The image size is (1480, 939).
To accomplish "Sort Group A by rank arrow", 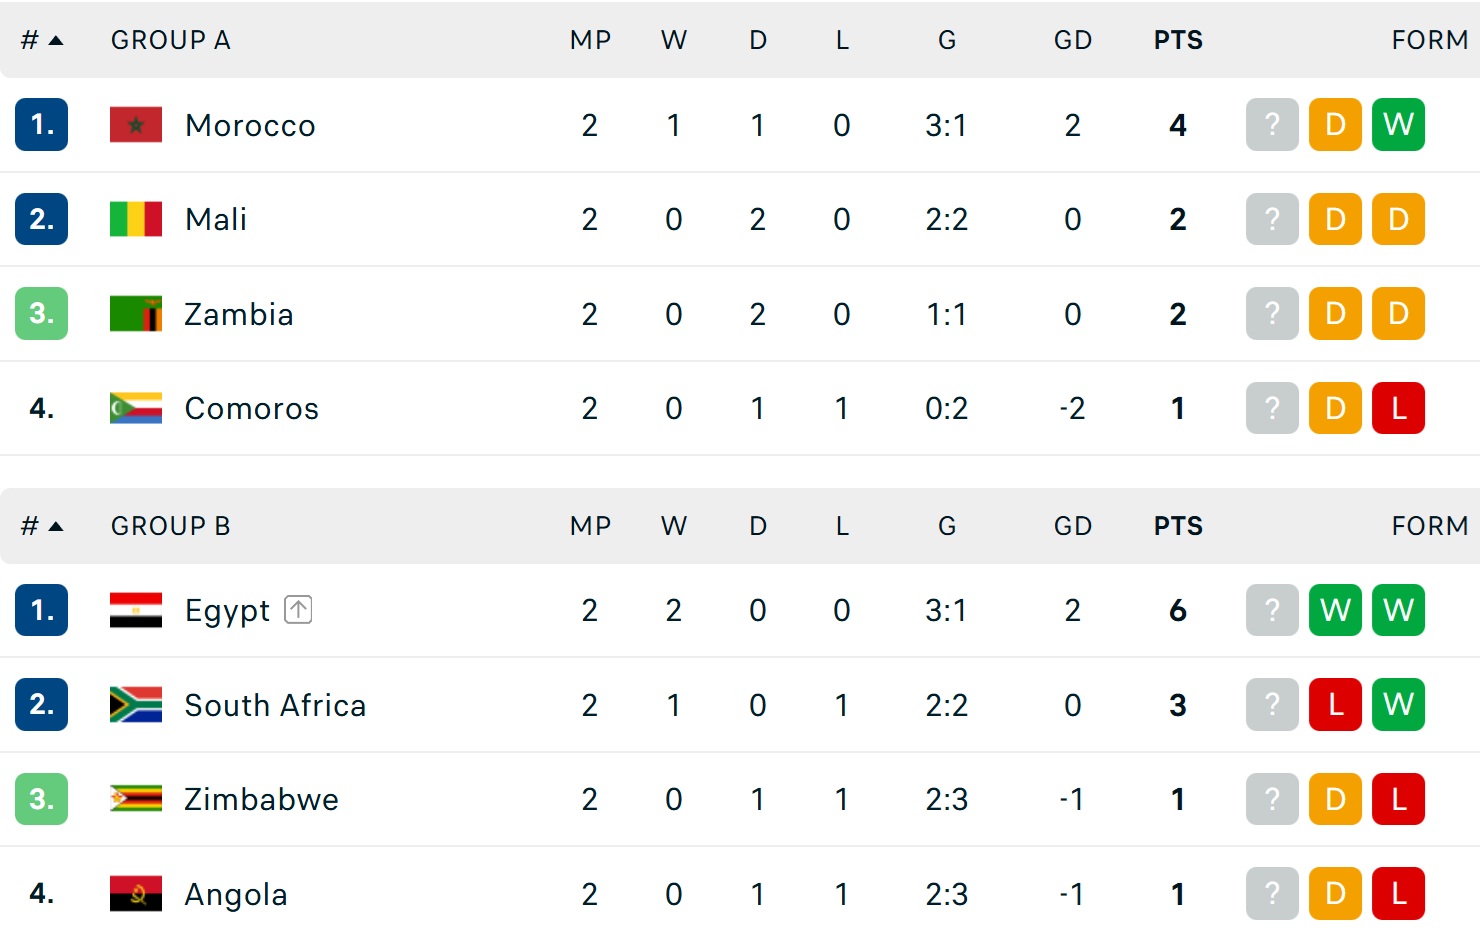I will [55, 40].
